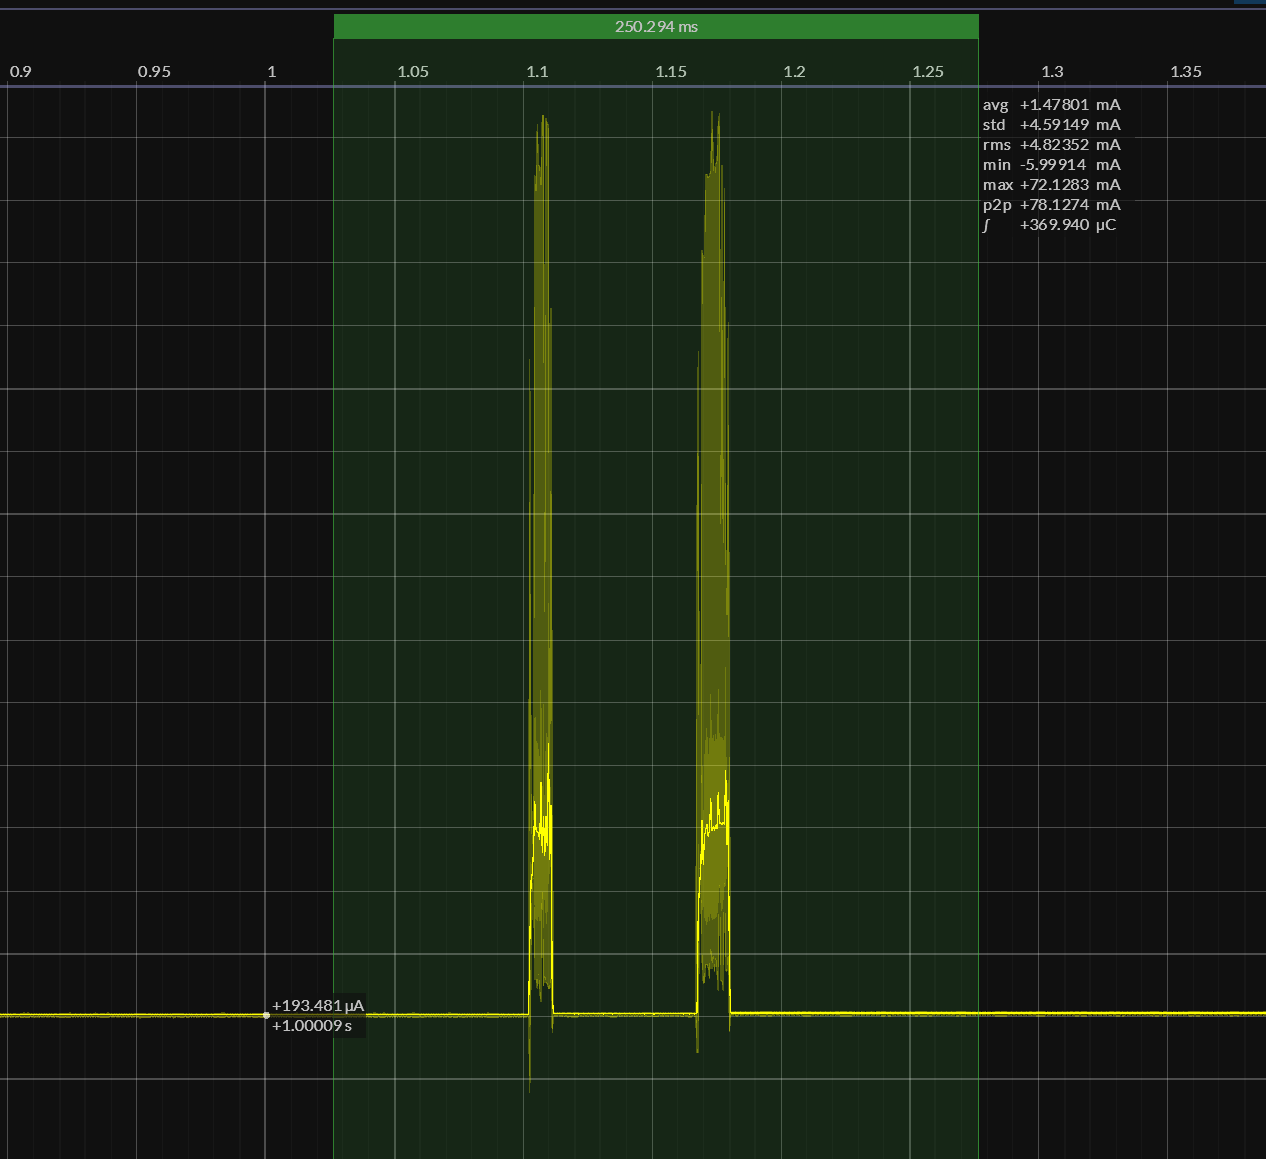This screenshot has width=1266, height=1159.
Task: Click the right edge of the green marker region
Action: [978, 600]
